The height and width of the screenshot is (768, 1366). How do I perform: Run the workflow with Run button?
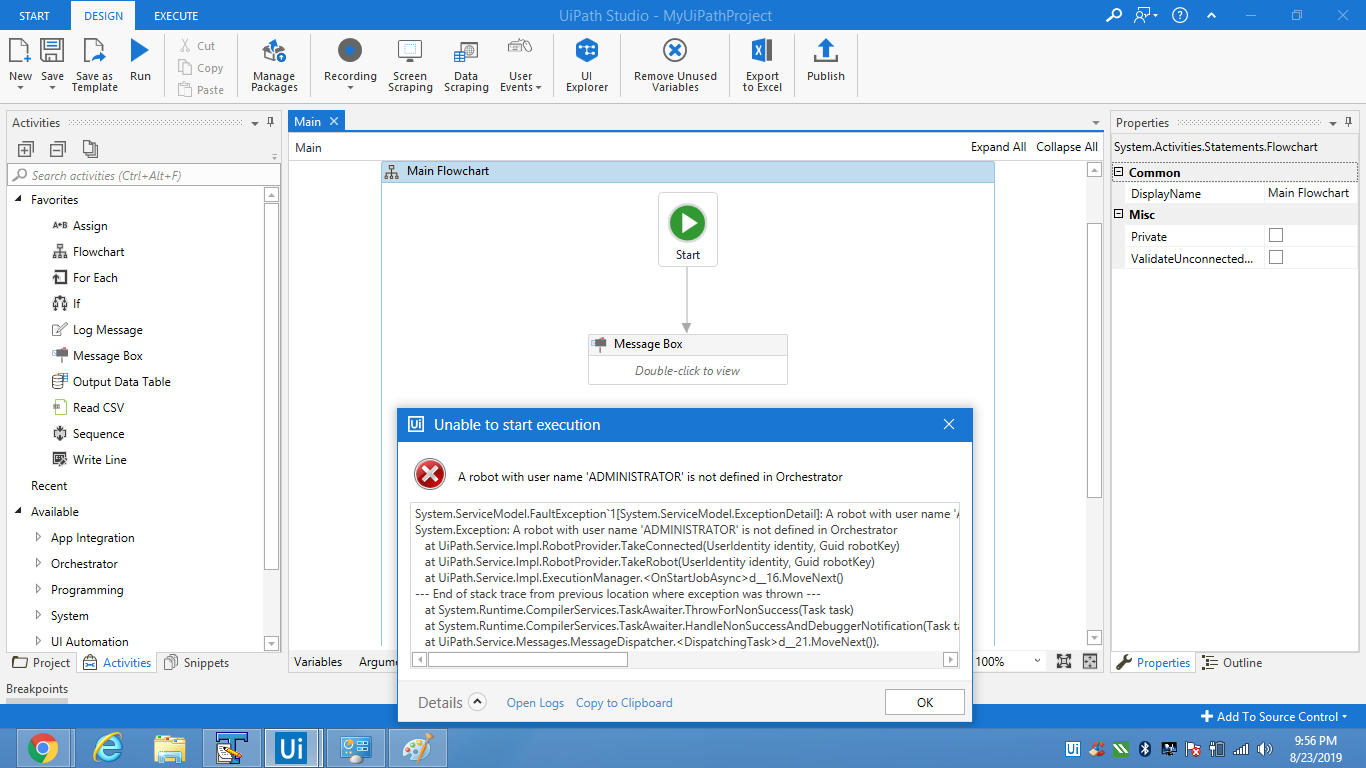click(x=140, y=60)
